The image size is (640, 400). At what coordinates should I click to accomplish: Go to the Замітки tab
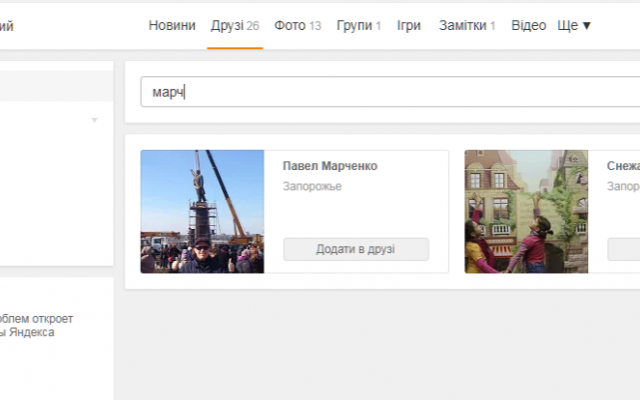(x=467, y=25)
